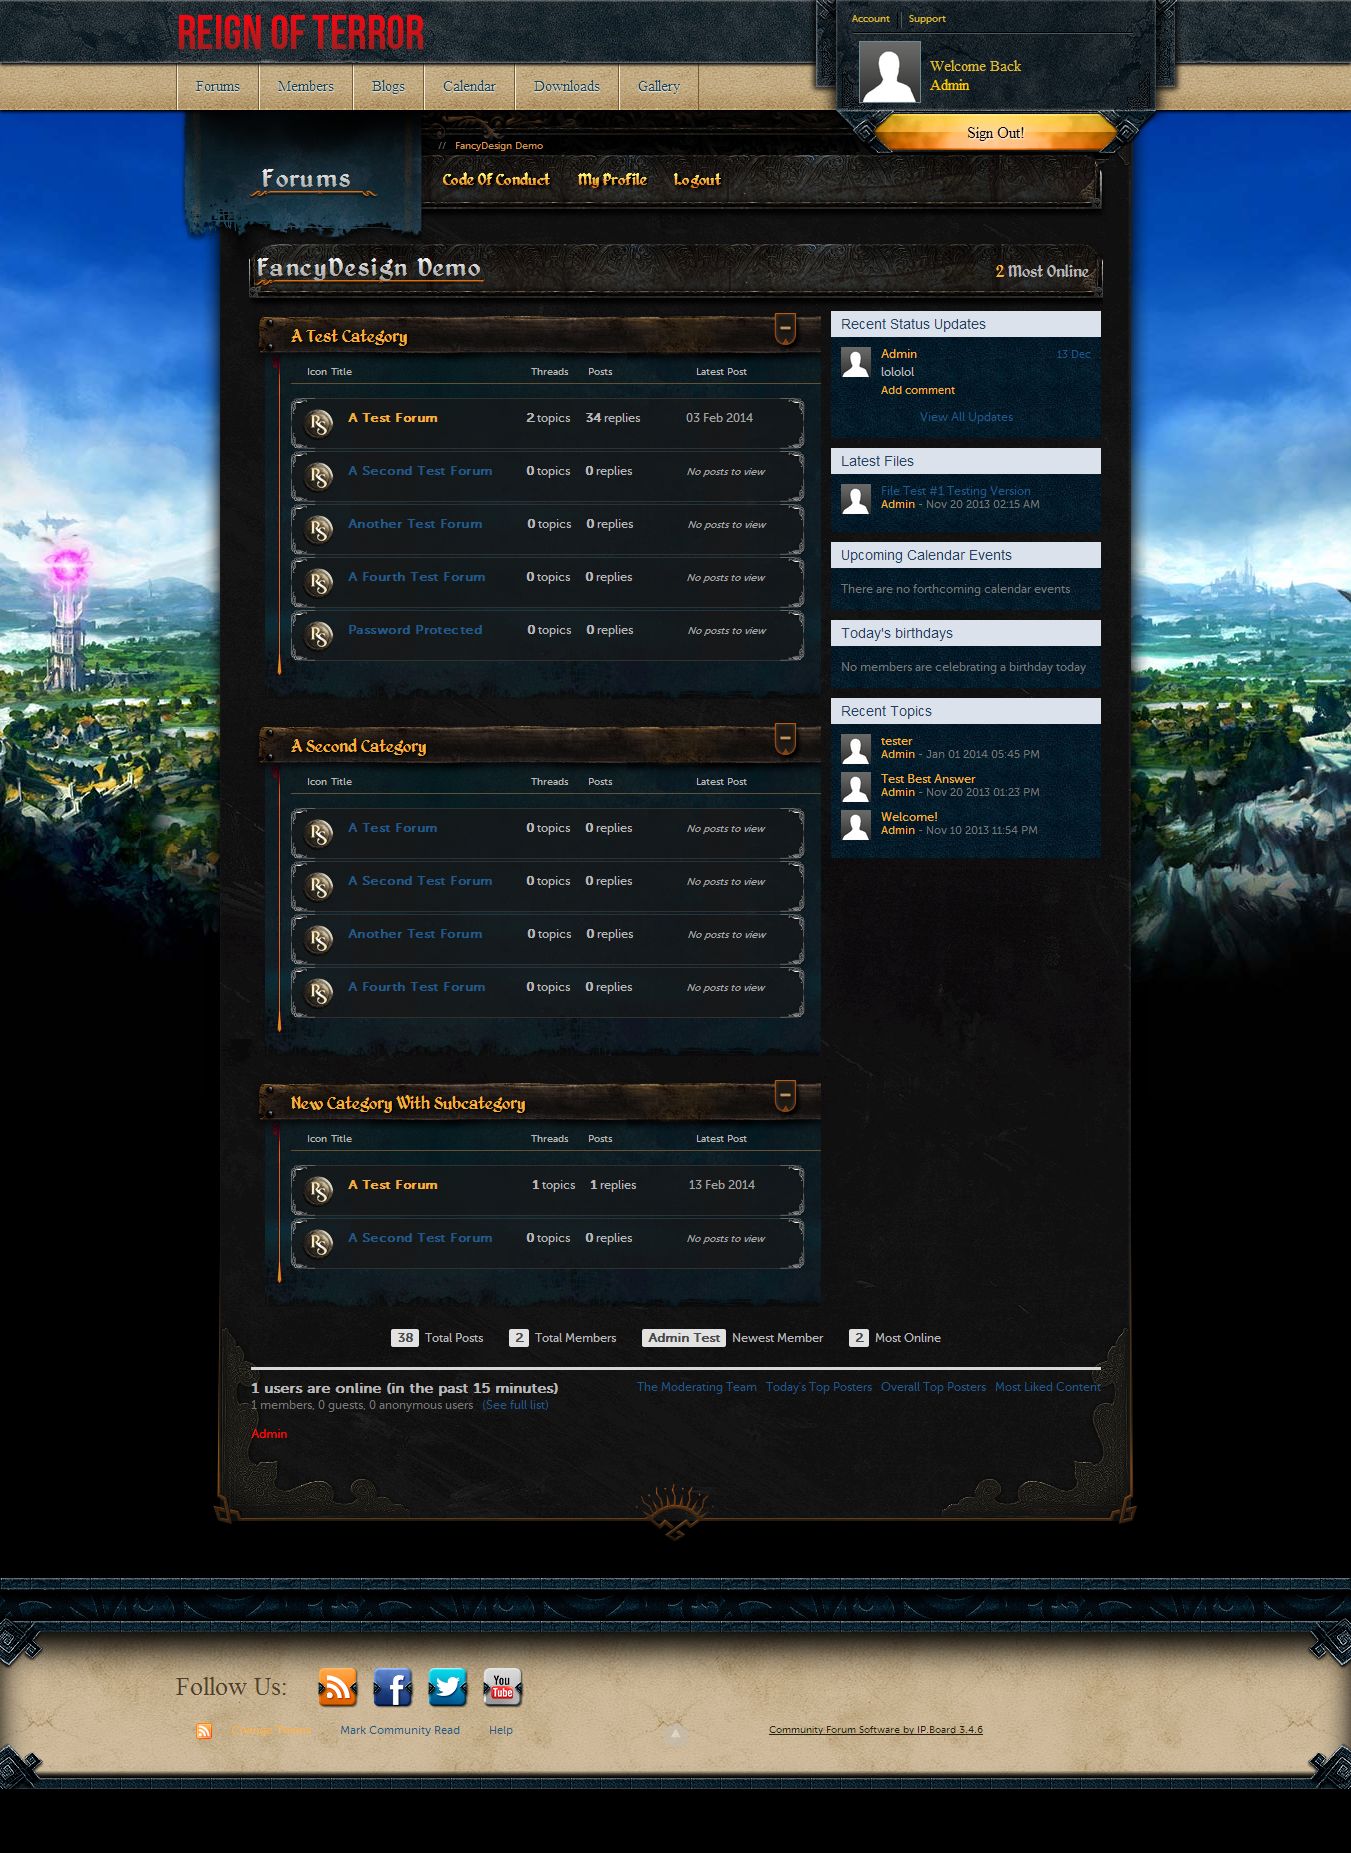The width and height of the screenshot is (1351, 1853).
Task: Open the Another Test Forum in A Test Category
Action: click(415, 524)
